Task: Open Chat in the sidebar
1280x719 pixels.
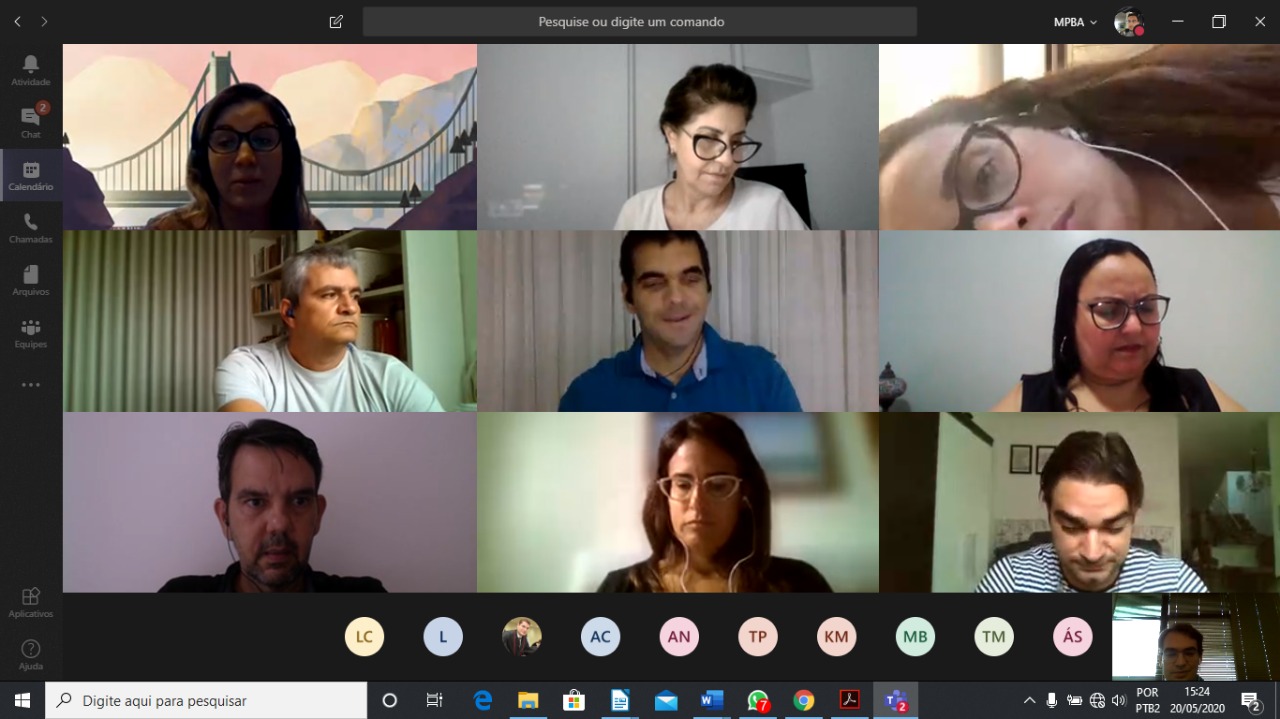Action: [x=31, y=122]
